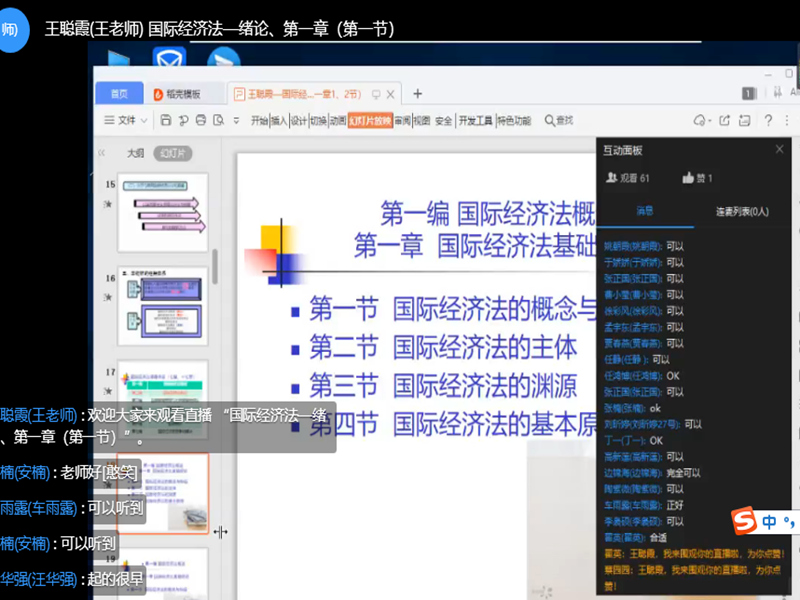Open the 幻灯片放映 slideshow ribbon tab
This screenshot has width=800, height=600.
click(x=369, y=120)
